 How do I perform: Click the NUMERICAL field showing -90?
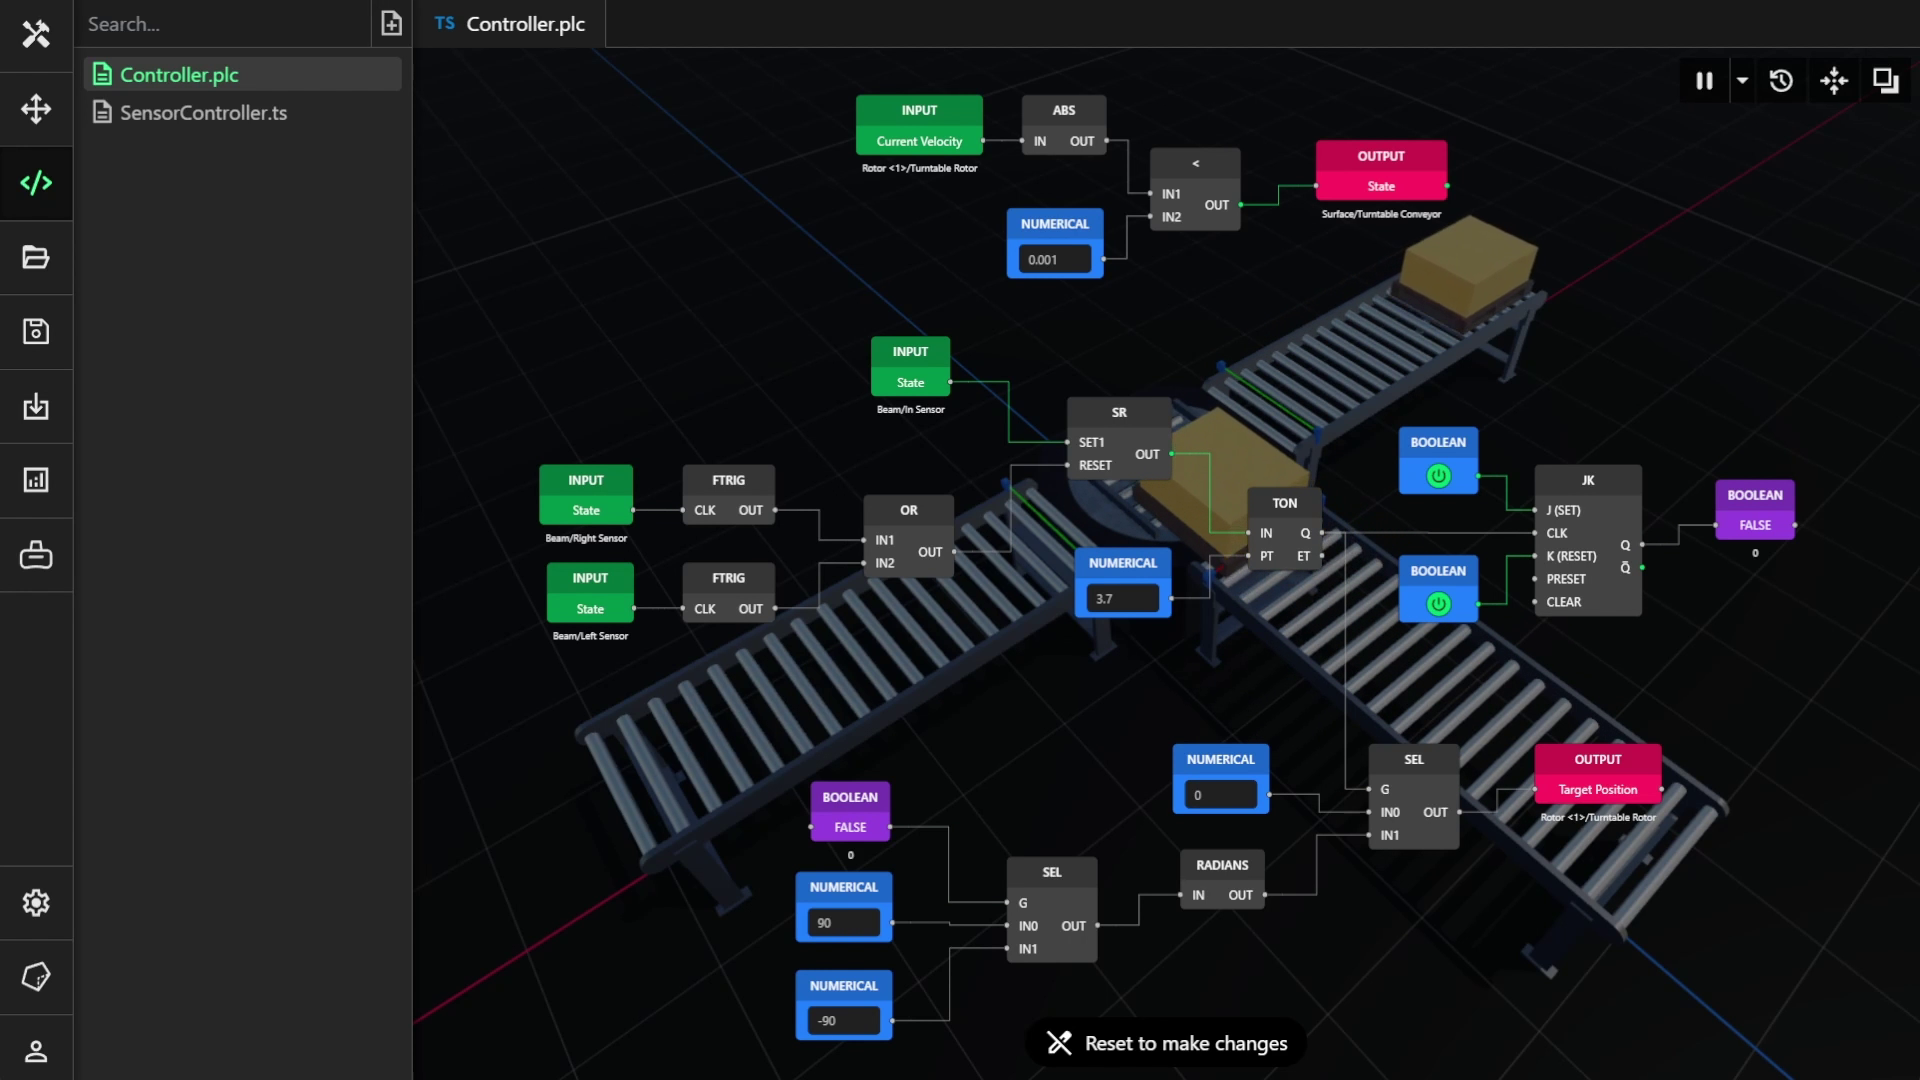tap(843, 1020)
